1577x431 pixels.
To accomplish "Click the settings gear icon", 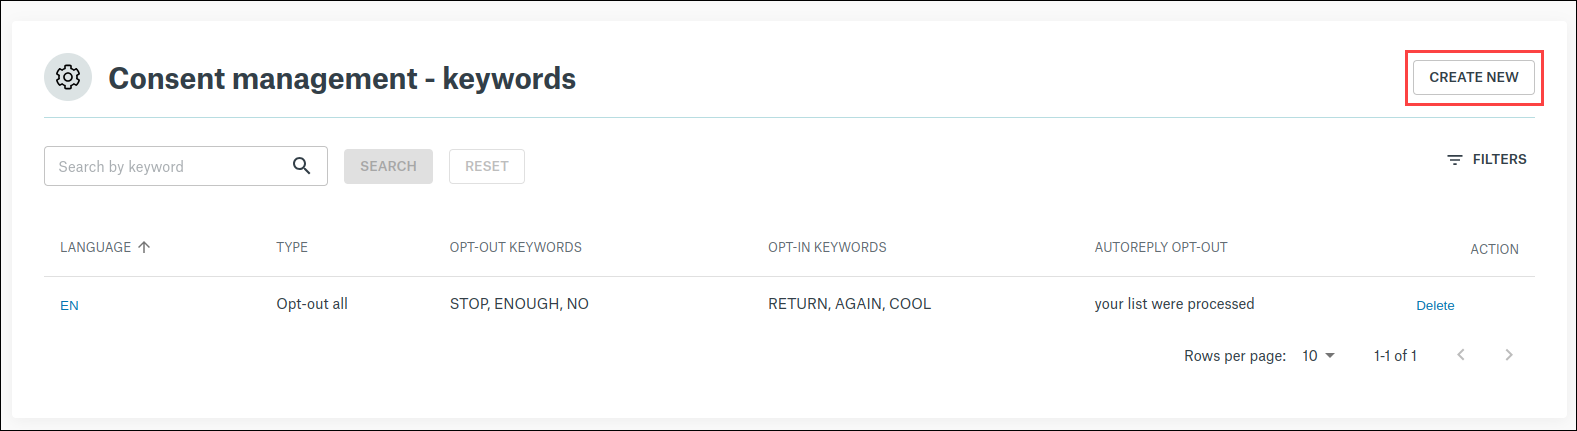I will 68,77.
